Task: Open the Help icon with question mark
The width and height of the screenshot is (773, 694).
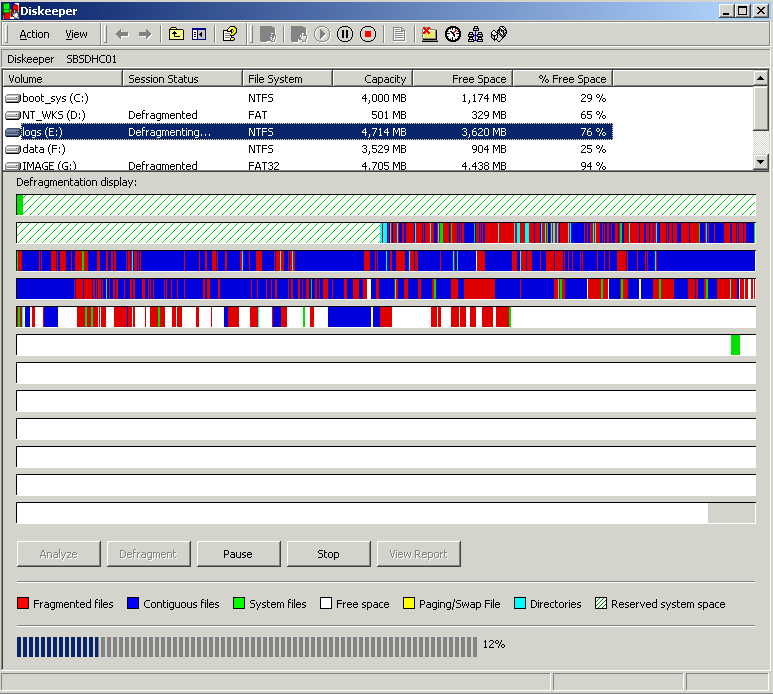Action: 230,35
